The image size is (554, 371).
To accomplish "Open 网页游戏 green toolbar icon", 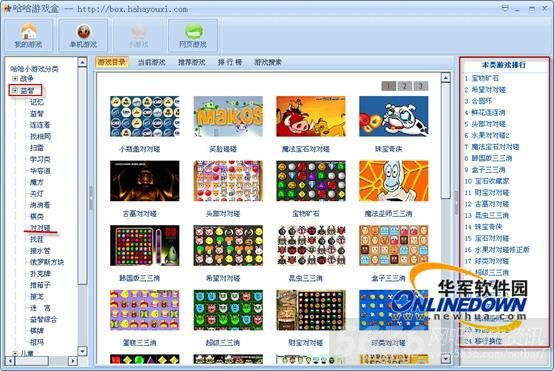I will (193, 36).
